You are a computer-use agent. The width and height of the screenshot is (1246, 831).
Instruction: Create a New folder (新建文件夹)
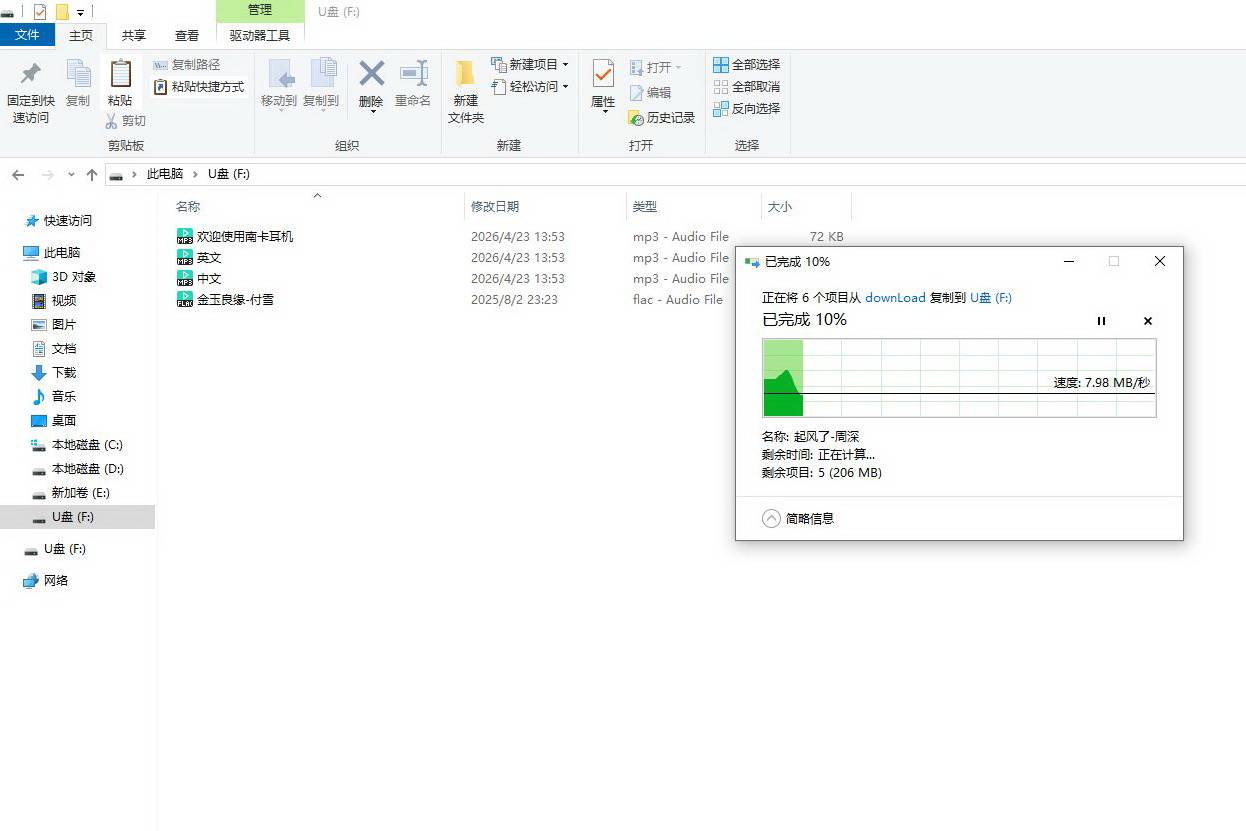[465, 90]
